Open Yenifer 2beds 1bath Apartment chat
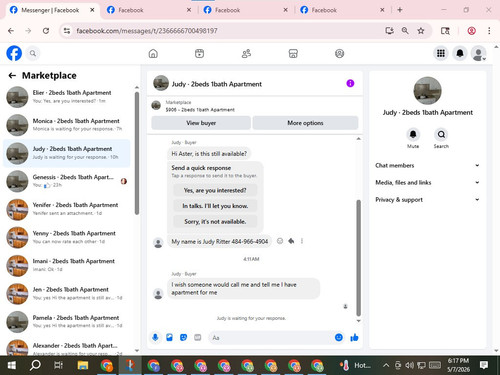Screen dimensions: 500x375 click(67, 209)
